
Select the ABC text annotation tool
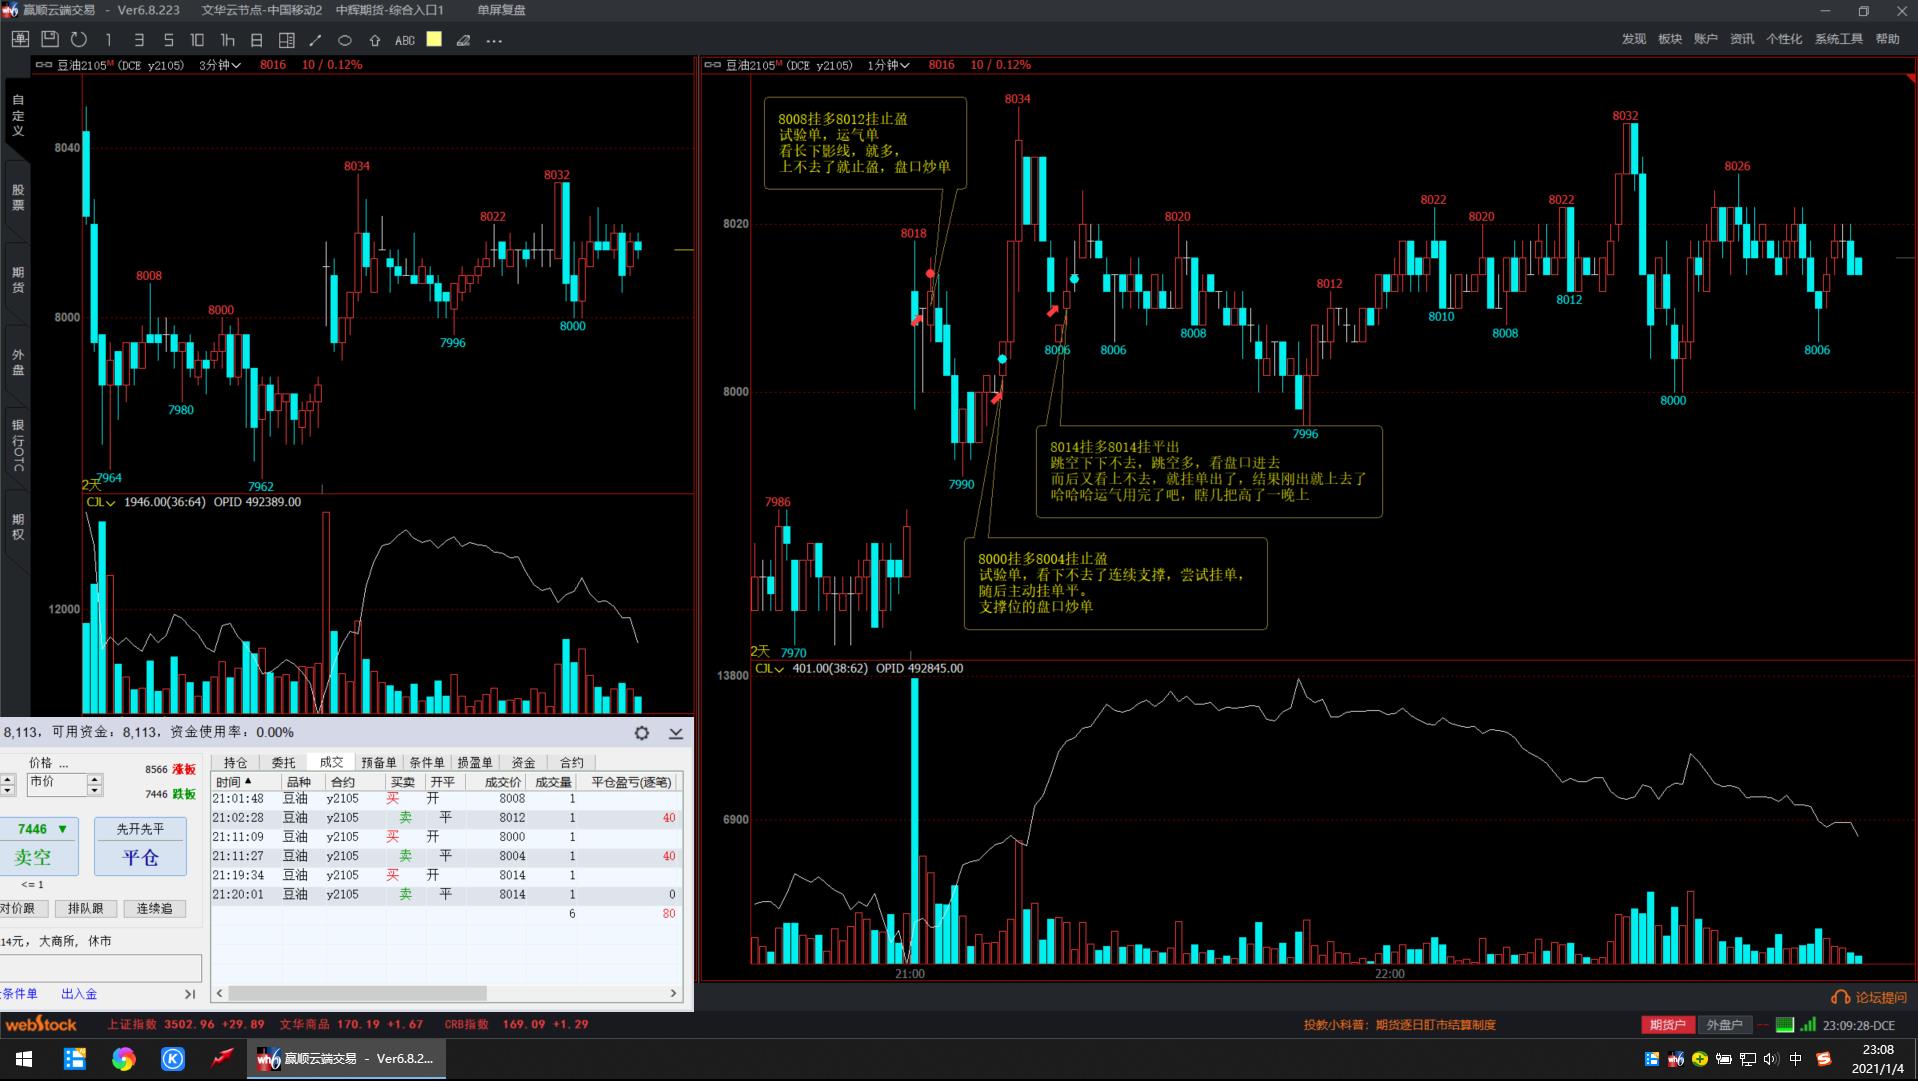pyautogui.click(x=405, y=40)
